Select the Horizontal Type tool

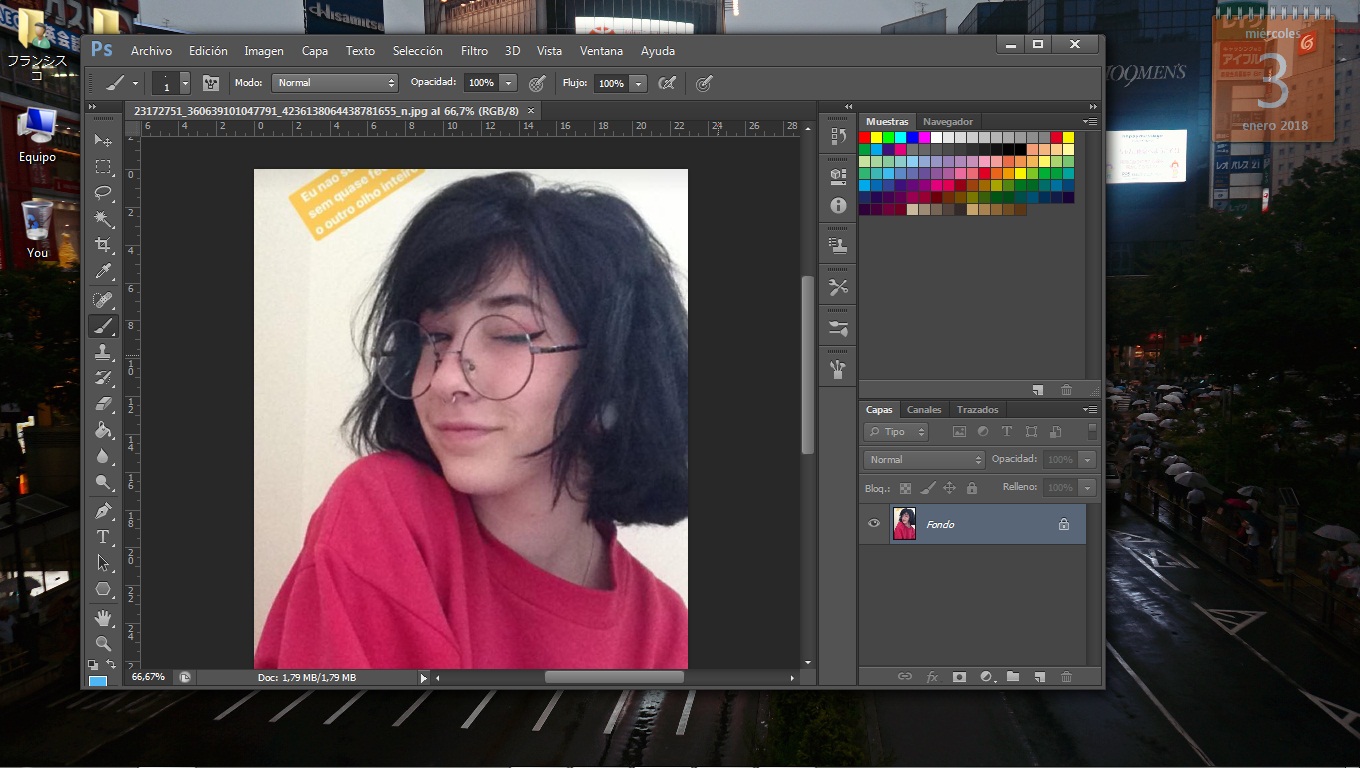(103, 537)
